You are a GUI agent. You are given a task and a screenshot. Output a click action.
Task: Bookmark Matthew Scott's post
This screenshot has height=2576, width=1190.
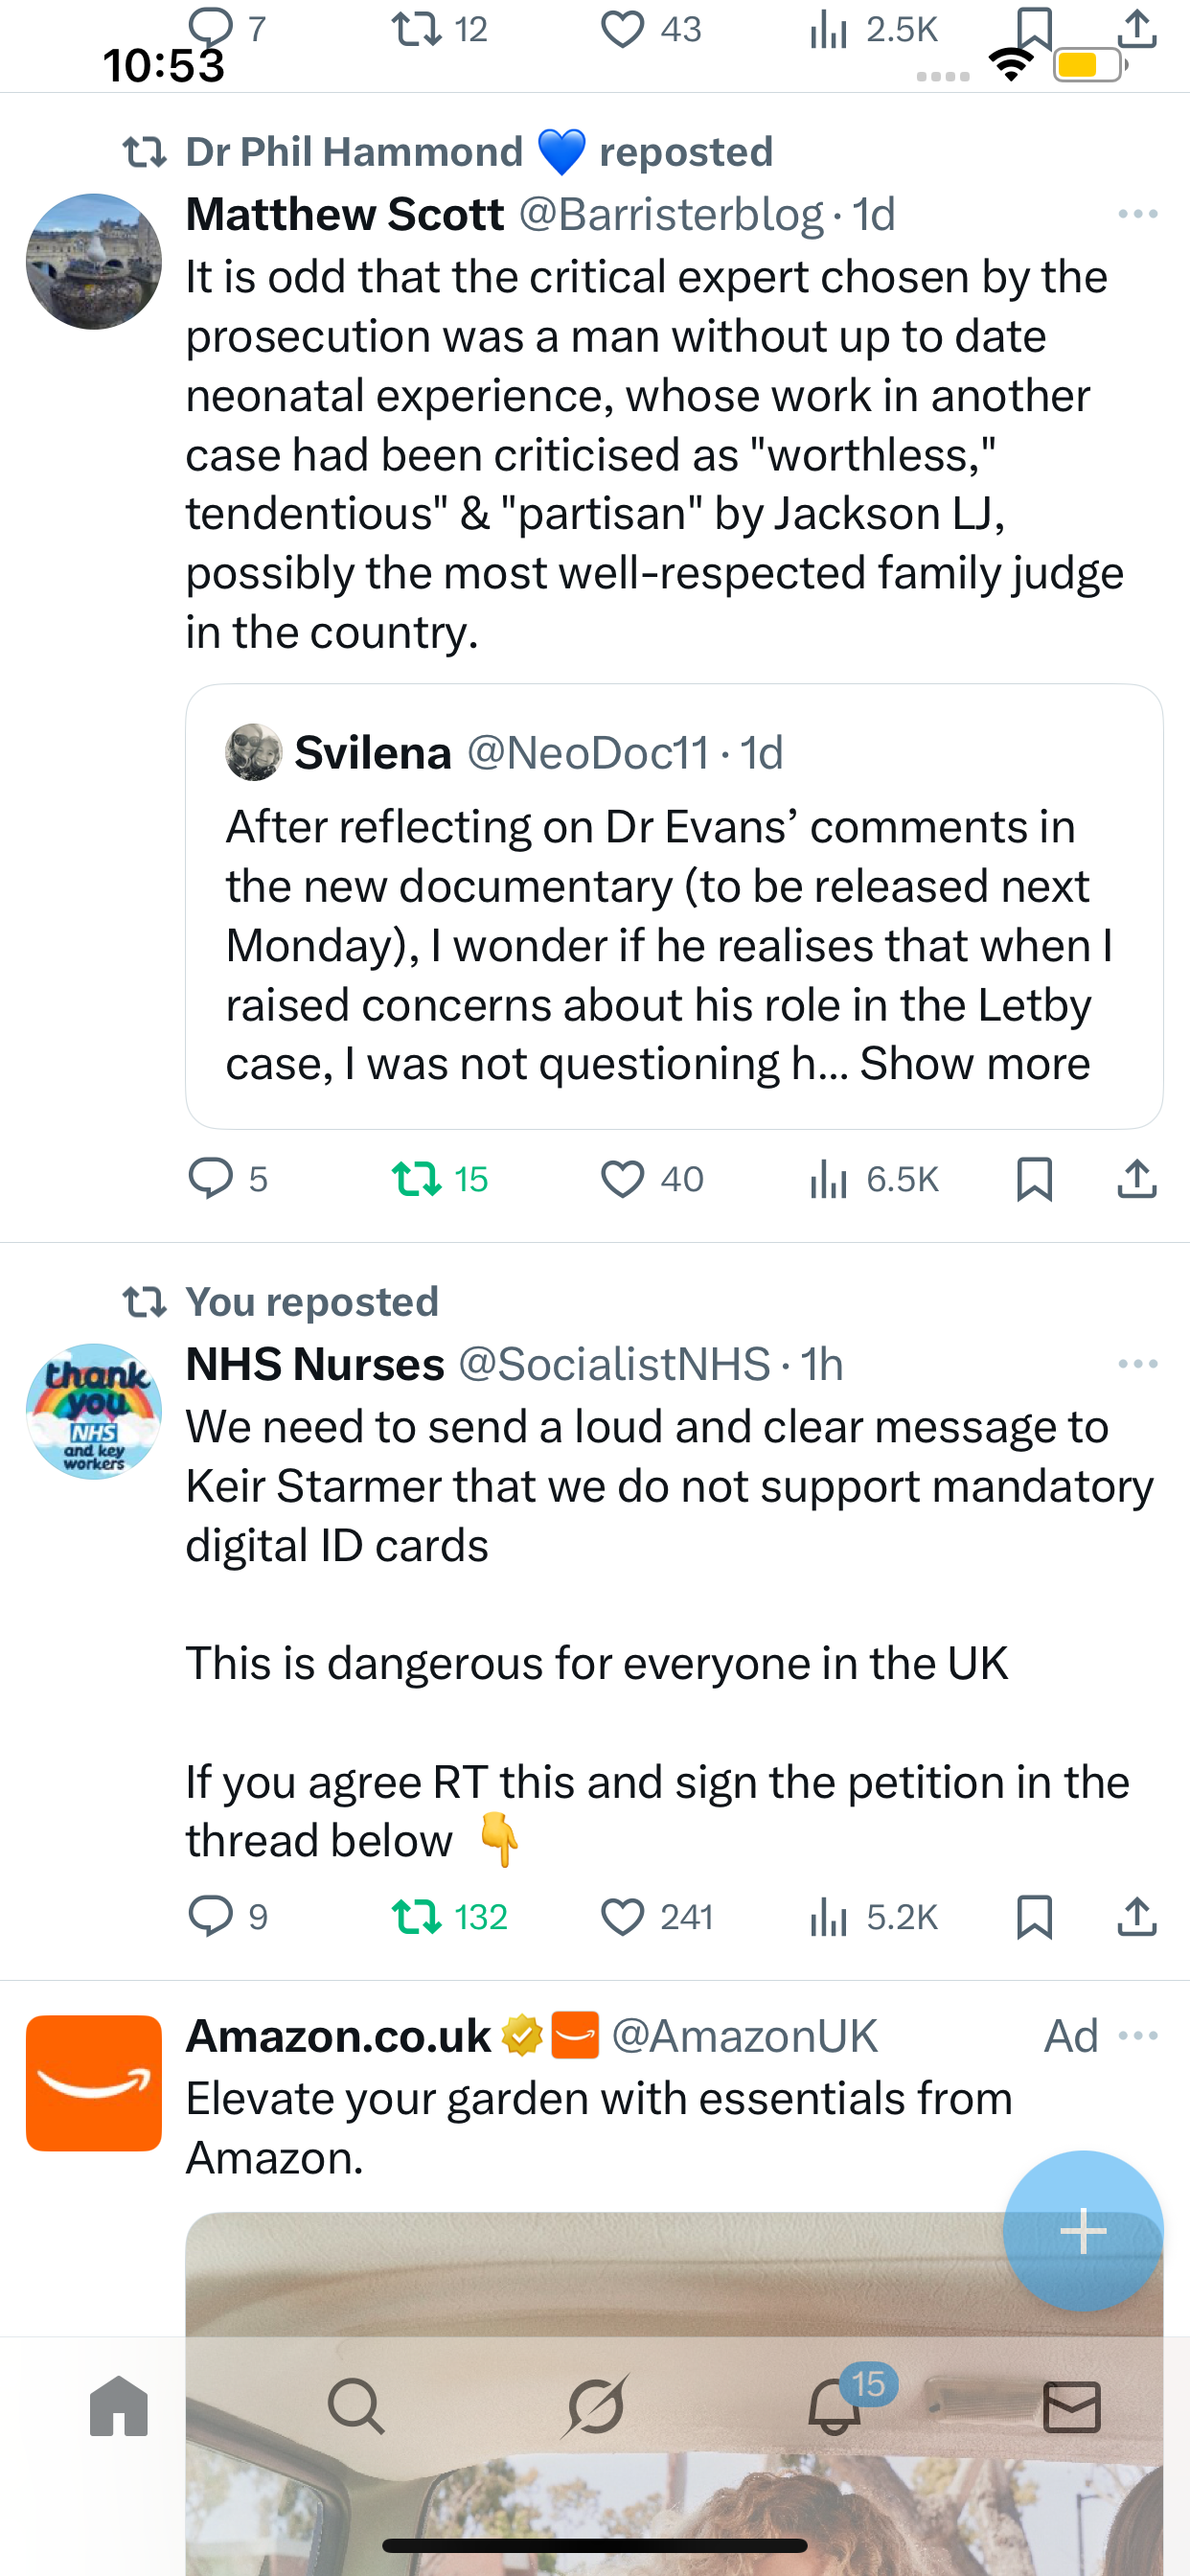[x=1034, y=1178]
